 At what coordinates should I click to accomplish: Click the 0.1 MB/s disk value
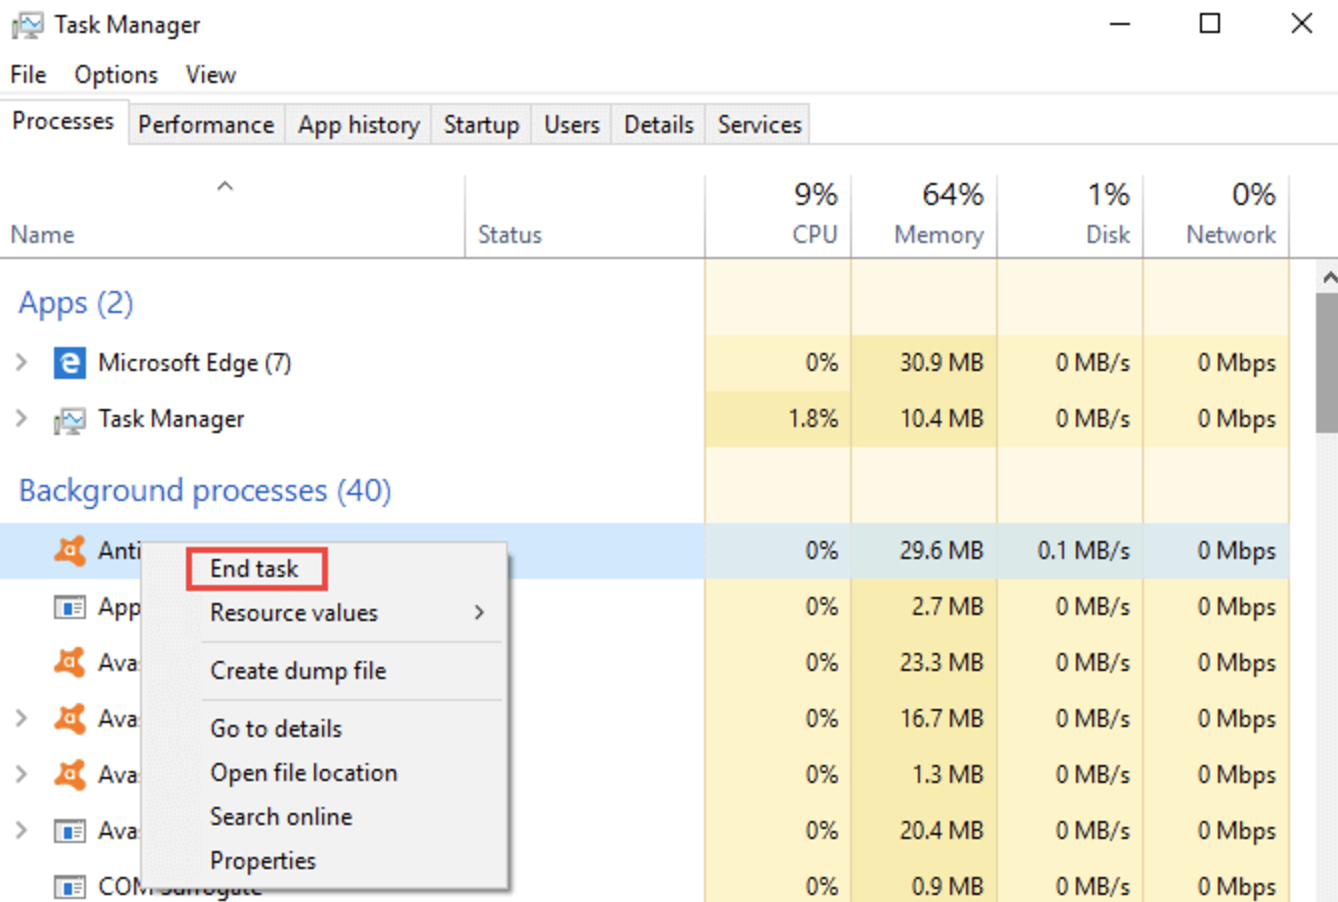pos(1083,551)
